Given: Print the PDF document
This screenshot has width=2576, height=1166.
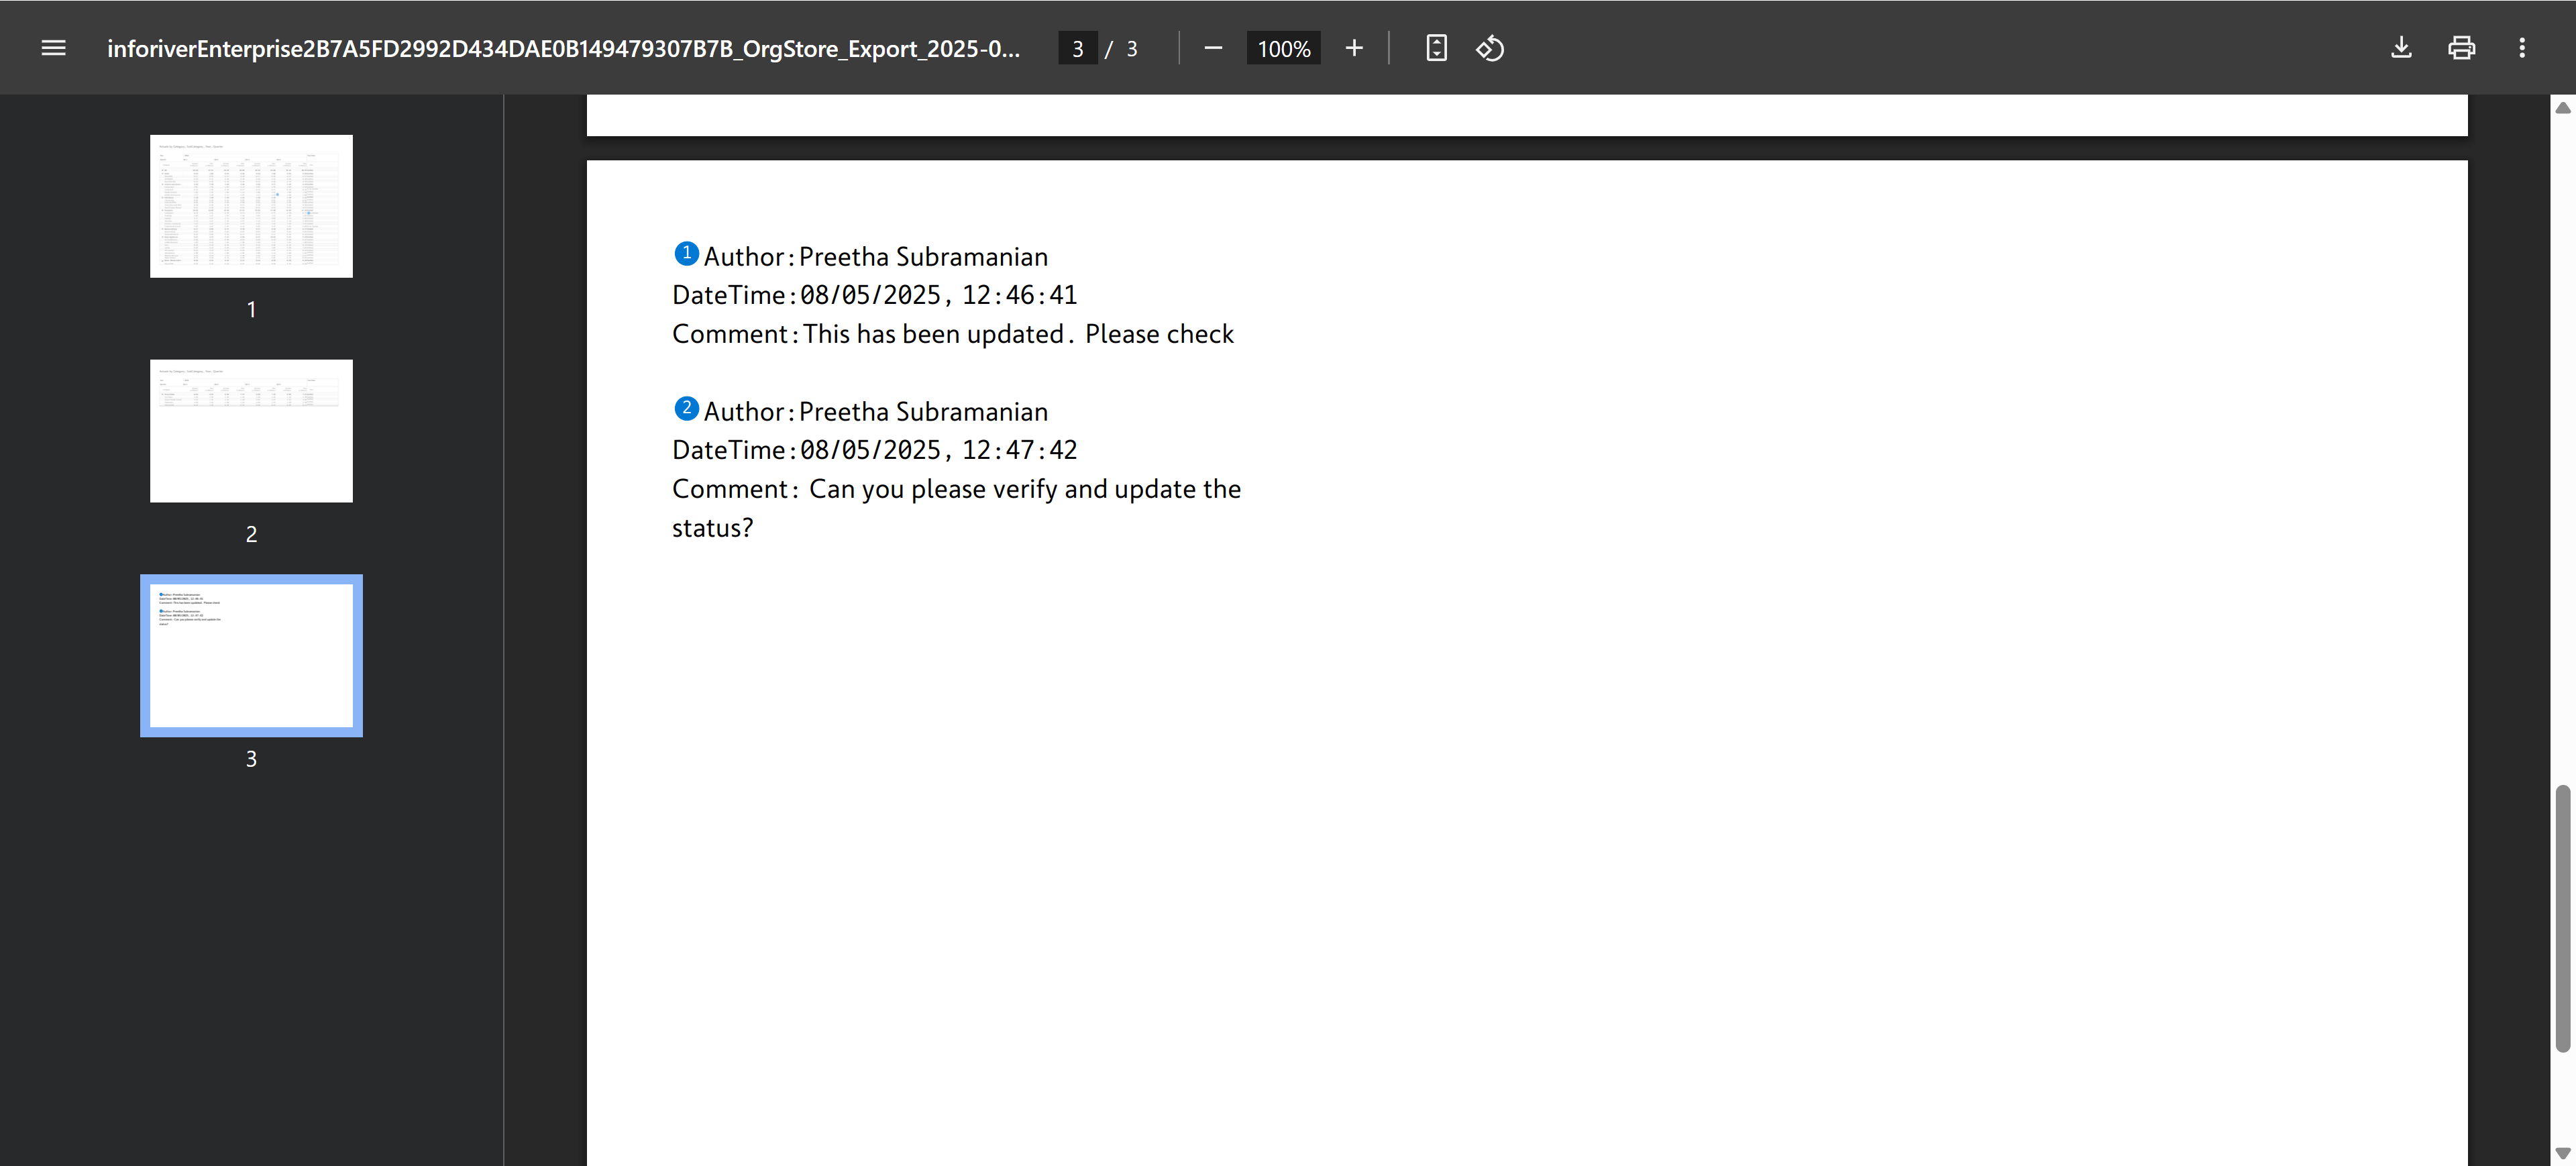Looking at the screenshot, I should 2461,48.
